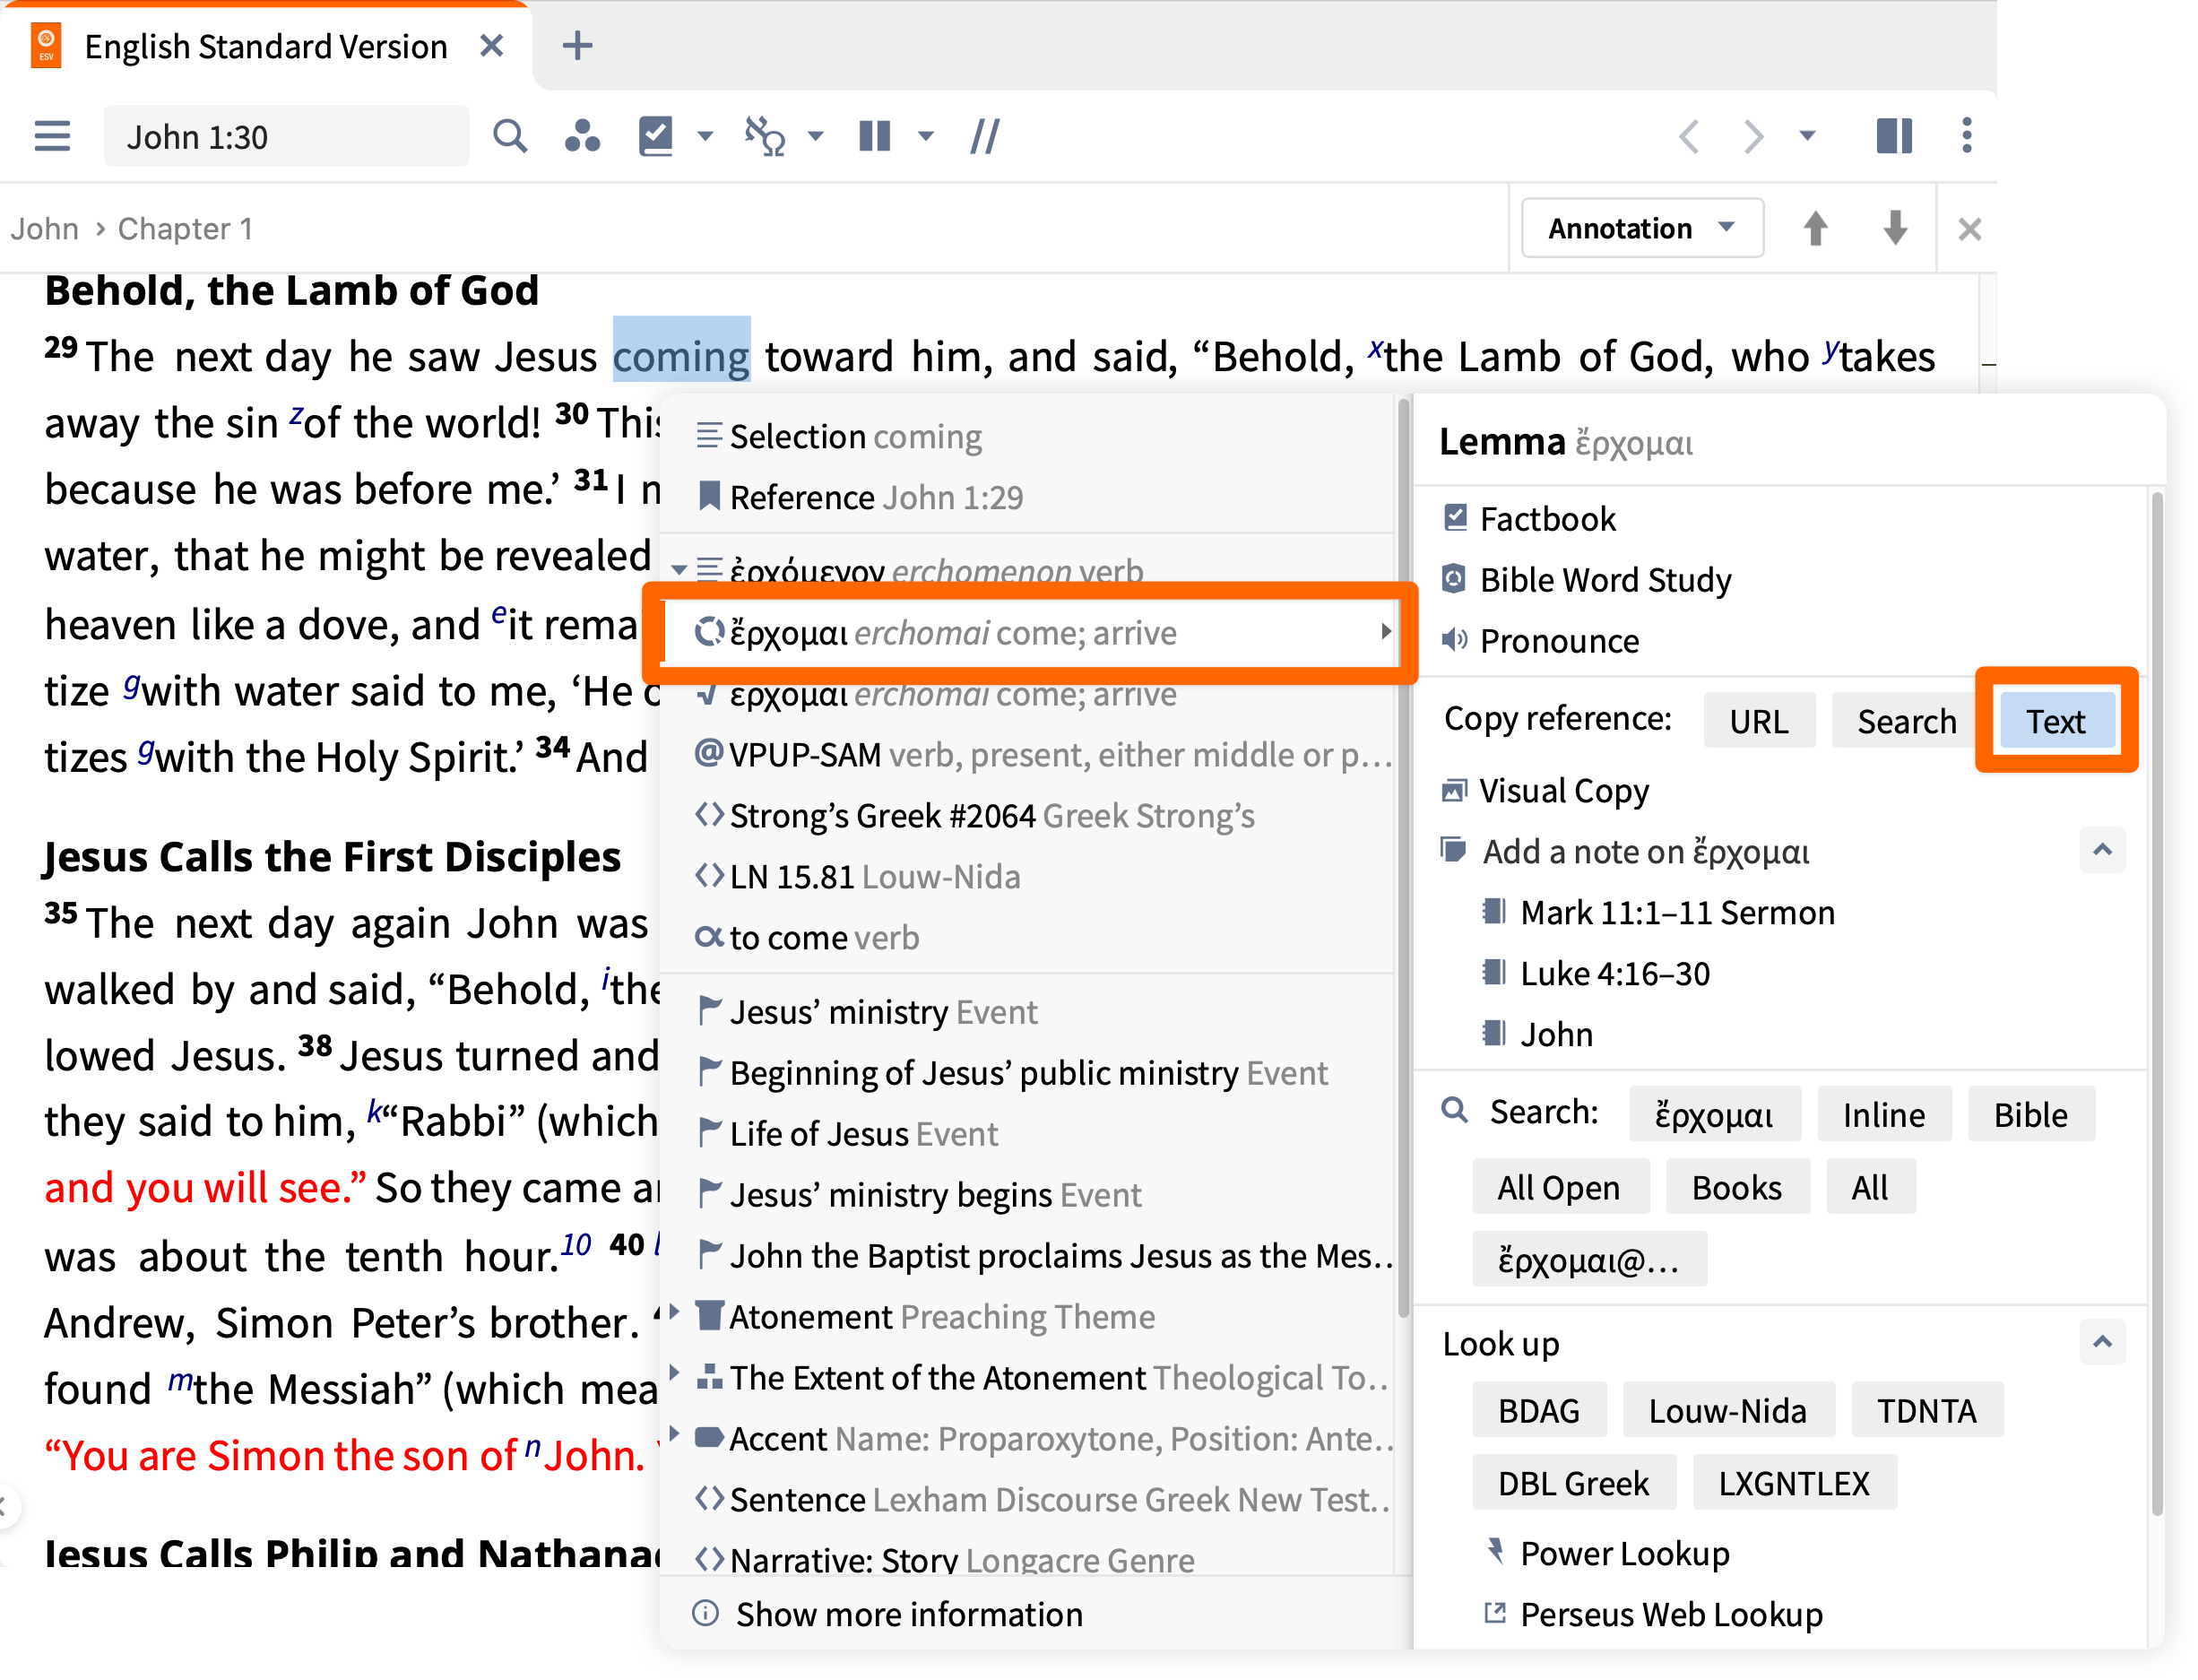Image resolution: width=2198 pixels, height=1680 pixels.
Task: Click the ESV resource tab icon
Action: (46, 46)
